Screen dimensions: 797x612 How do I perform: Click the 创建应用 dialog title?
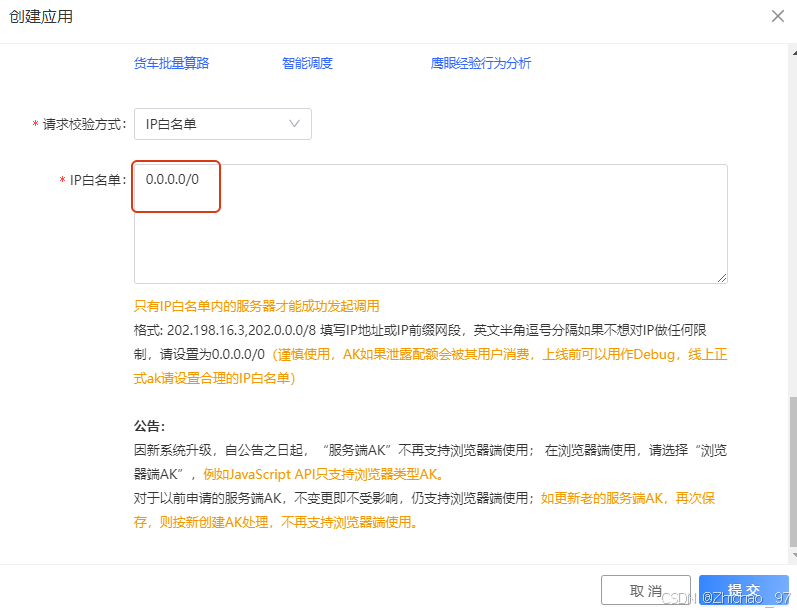pyautogui.click(x=41, y=16)
